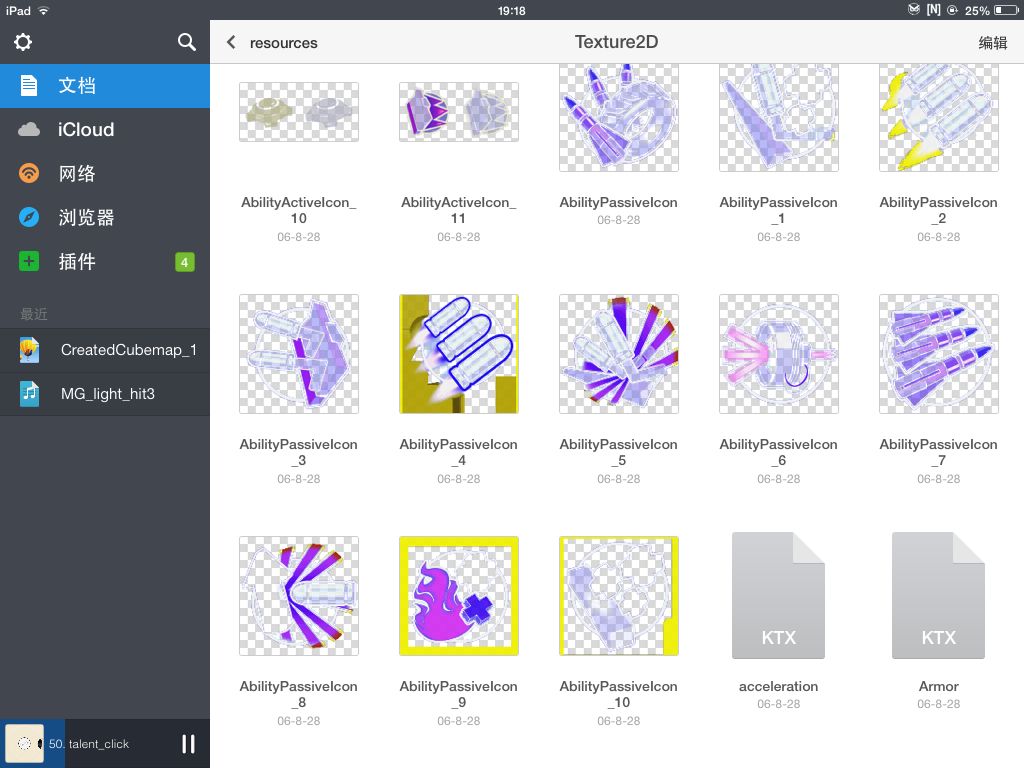Click the orange network Wi-Fi icon

pyautogui.click(x=29, y=173)
